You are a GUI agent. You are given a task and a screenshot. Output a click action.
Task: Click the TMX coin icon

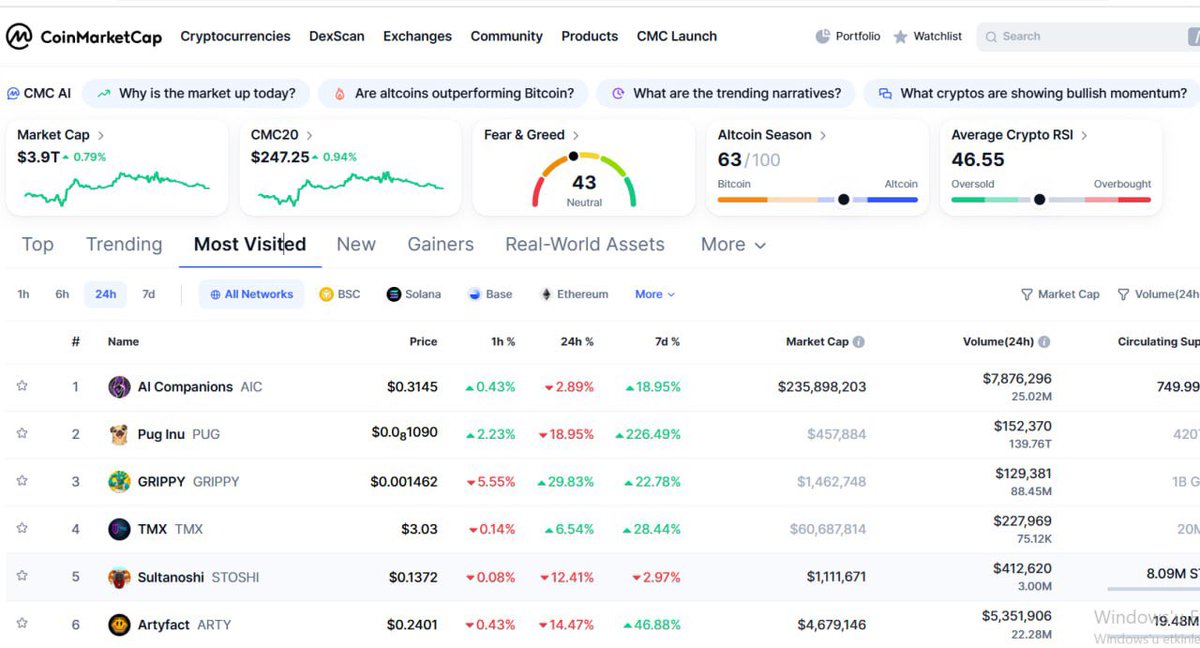[119, 529]
